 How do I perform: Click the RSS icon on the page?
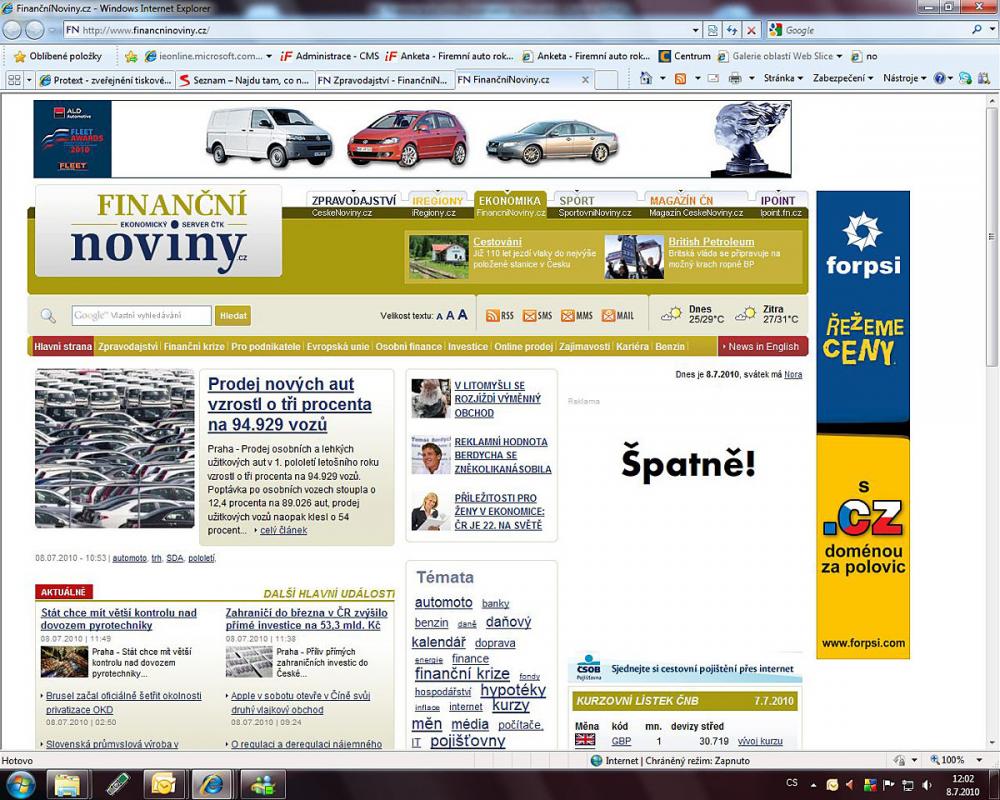492,315
